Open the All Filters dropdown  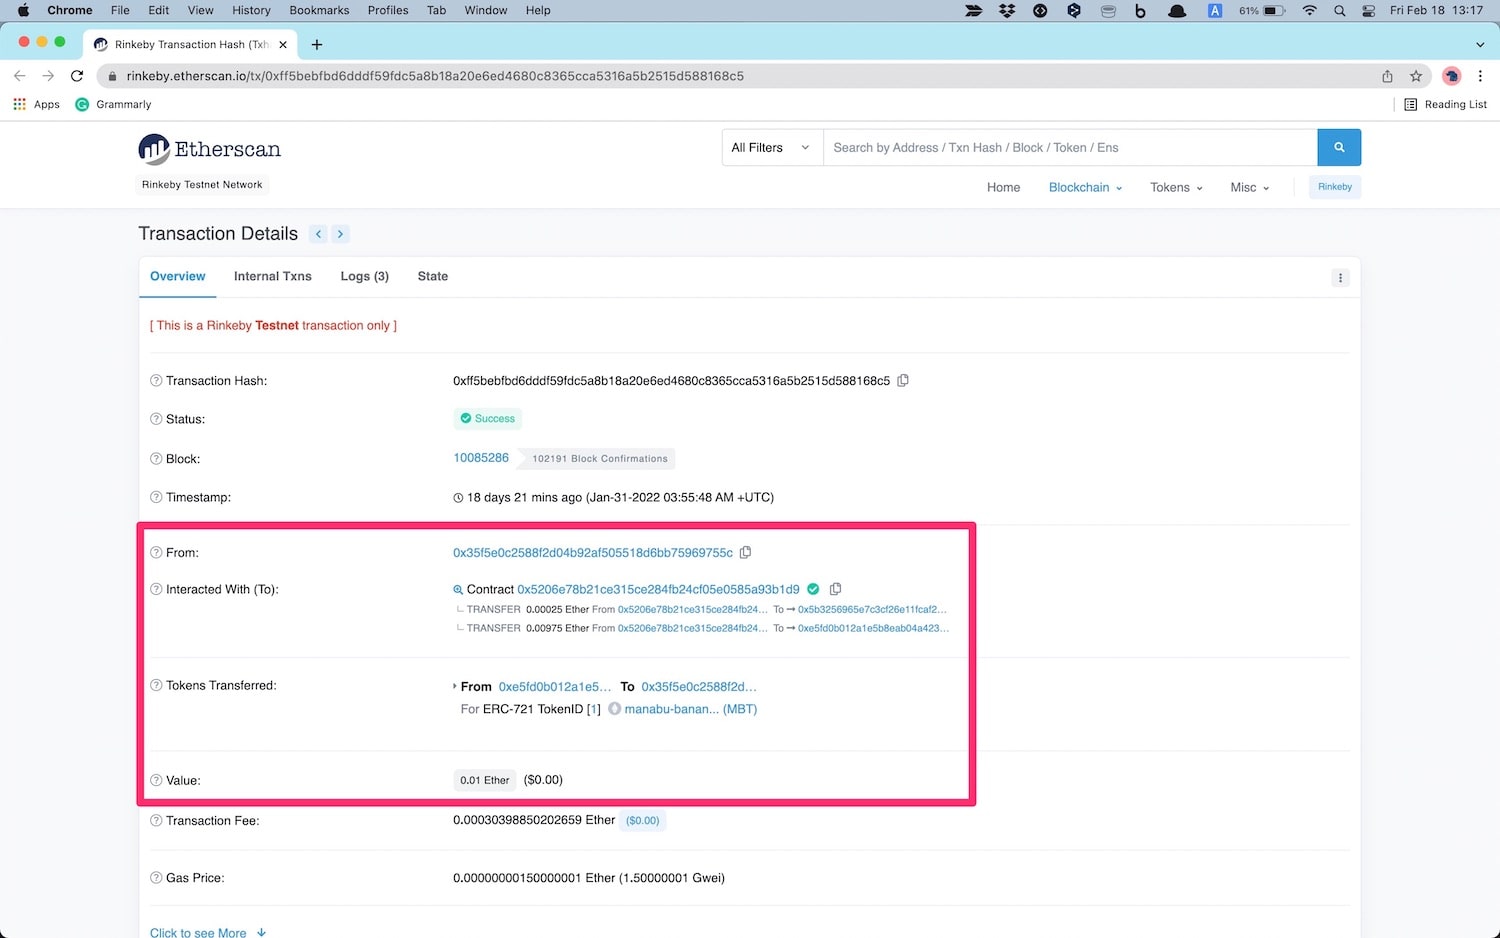coord(772,147)
